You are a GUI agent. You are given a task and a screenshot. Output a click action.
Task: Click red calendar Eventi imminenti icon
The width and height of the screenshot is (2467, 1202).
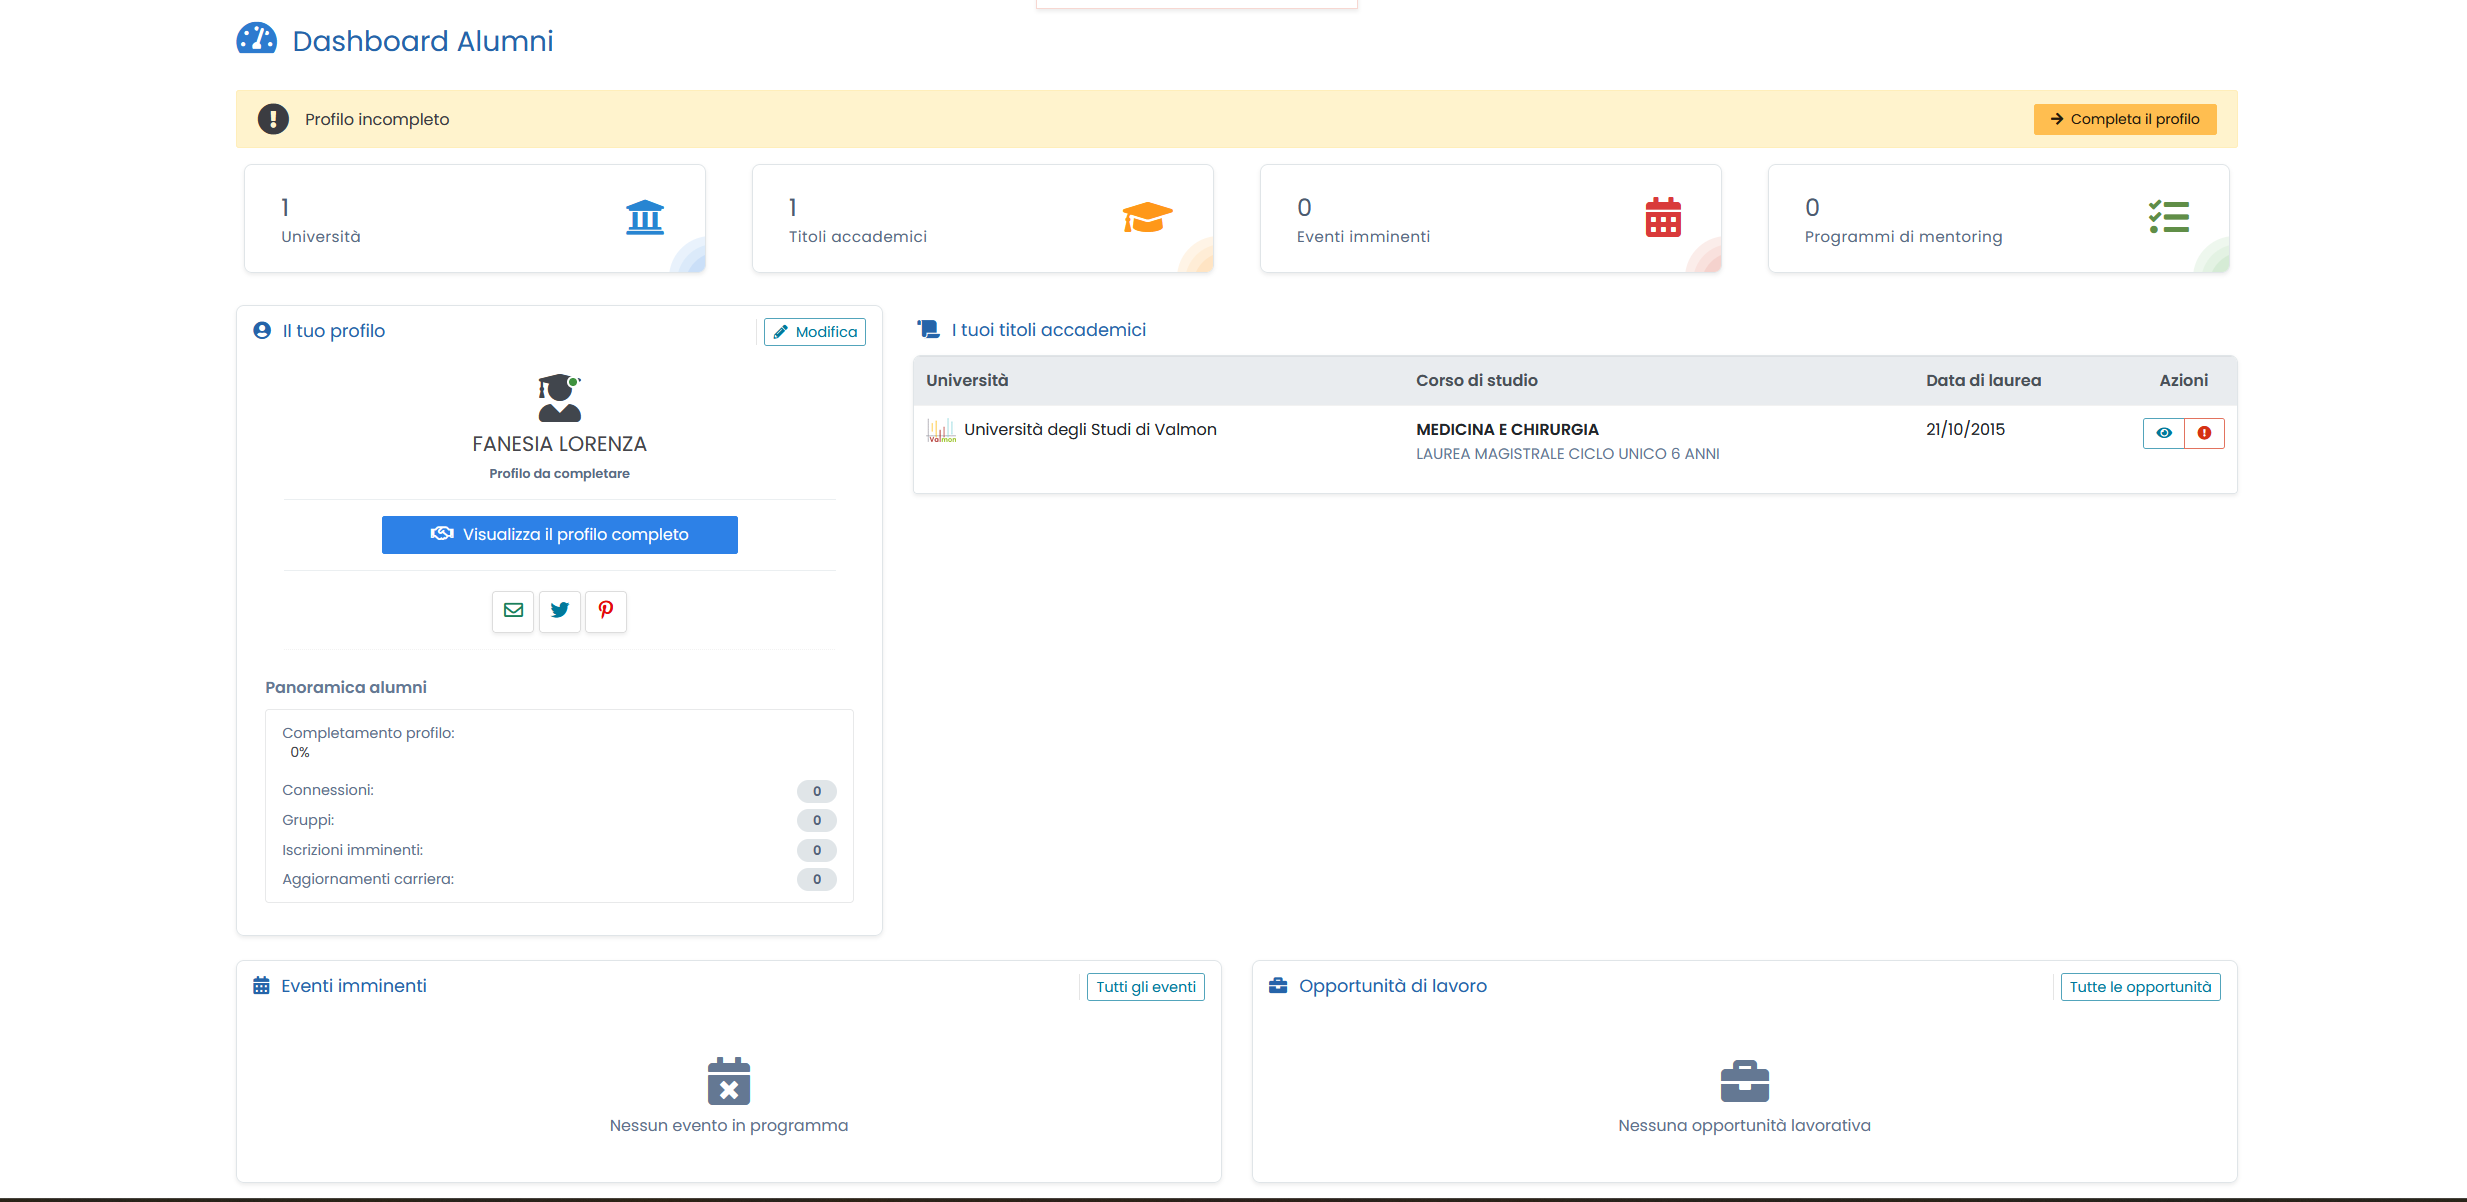[1663, 217]
